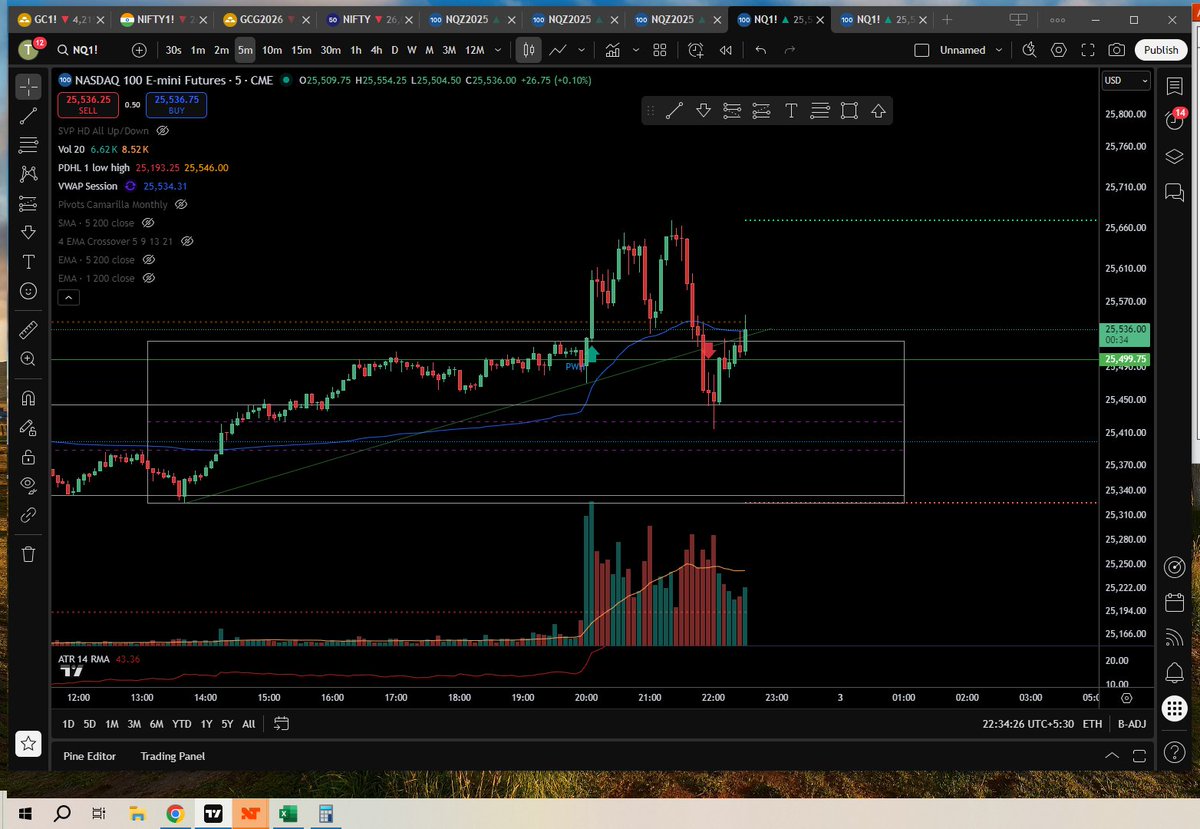The width and height of the screenshot is (1200, 829).
Task: Open a new tab with plus button
Action: (x=946, y=20)
